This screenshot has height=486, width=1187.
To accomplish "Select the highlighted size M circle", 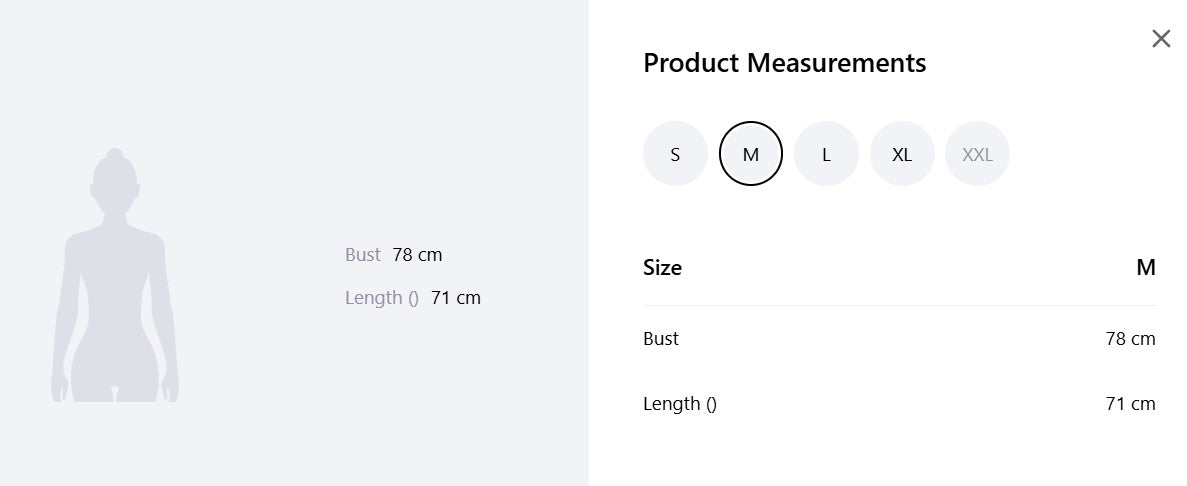I will (x=750, y=154).
